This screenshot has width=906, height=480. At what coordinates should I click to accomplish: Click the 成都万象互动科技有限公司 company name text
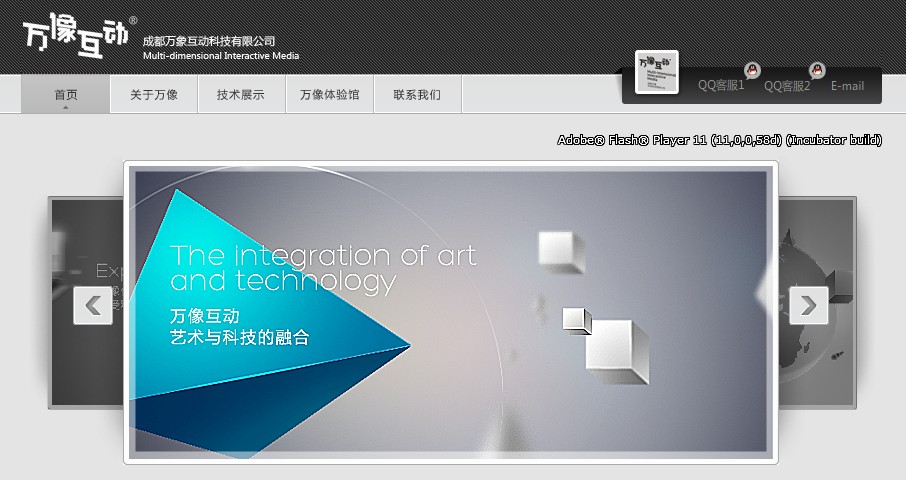click(209, 41)
